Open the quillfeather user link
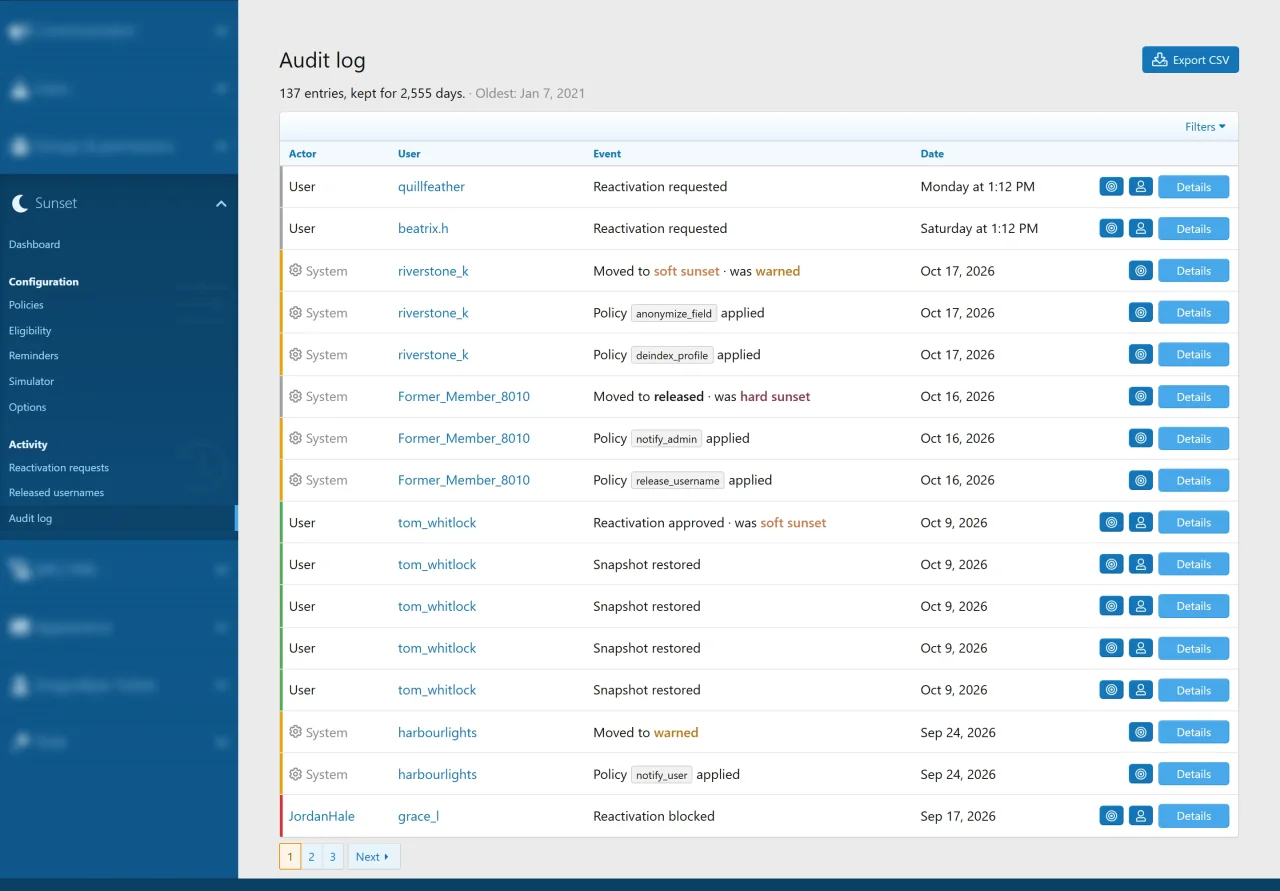 (431, 186)
